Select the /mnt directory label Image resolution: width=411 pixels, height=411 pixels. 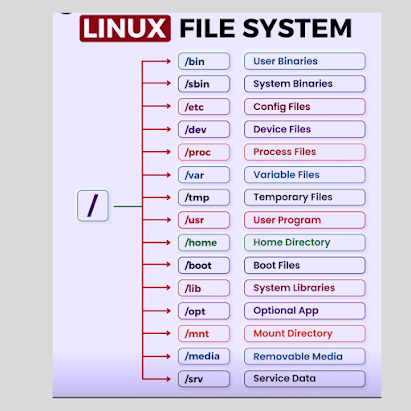[204, 334]
